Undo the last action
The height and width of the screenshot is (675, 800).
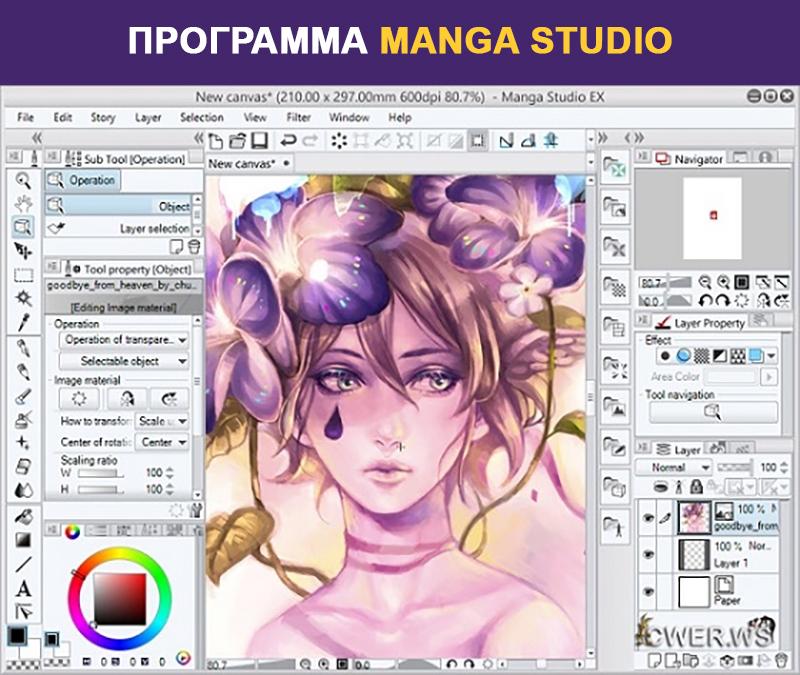click(x=288, y=140)
